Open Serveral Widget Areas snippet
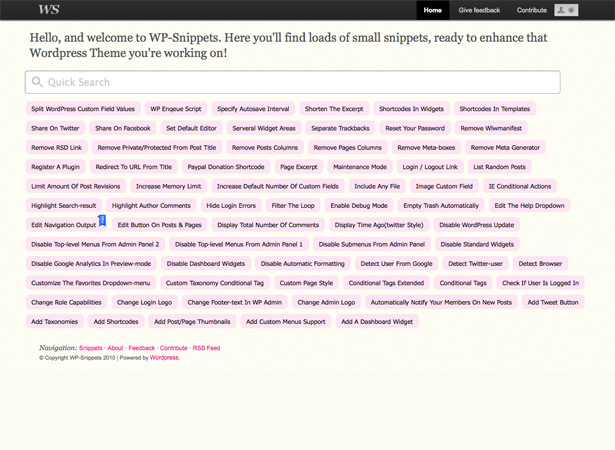Image resolution: width=615 pixels, height=450 pixels. click(264, 128)
